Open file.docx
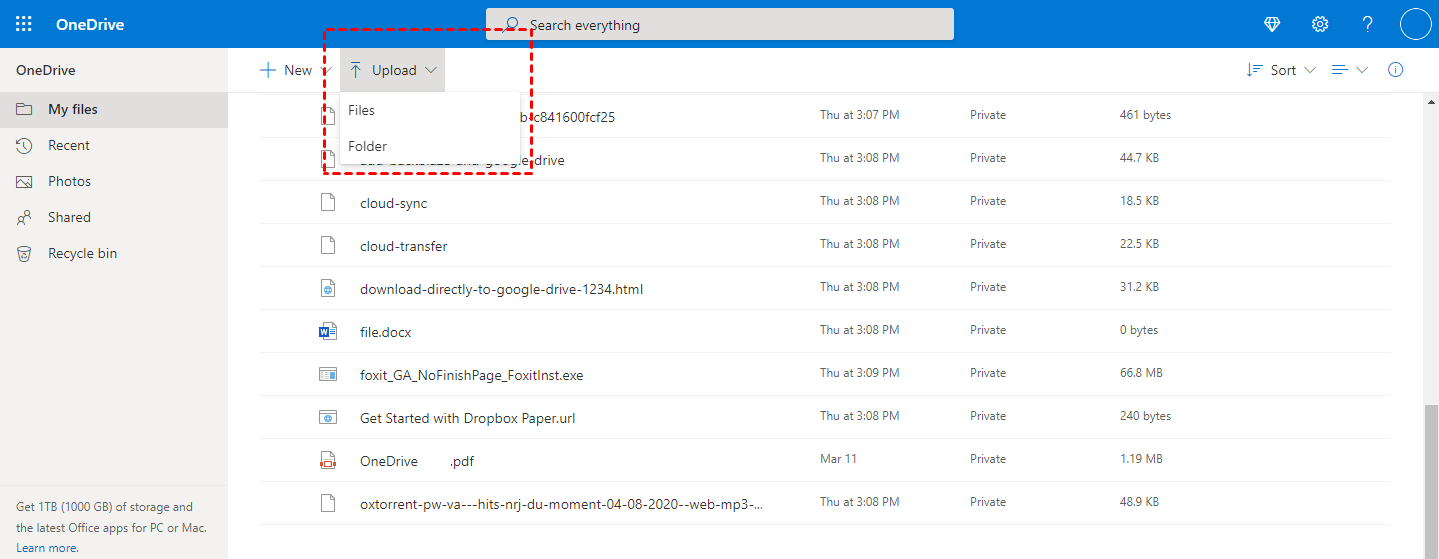The image size is (1439, 559). click(385, 332)
